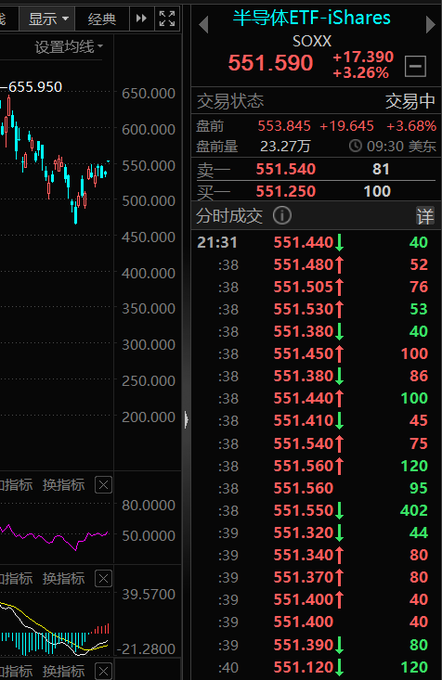Viewport: 442px width, 680px height.
Task: Open 详 trade details button
Action: [425, 216]
